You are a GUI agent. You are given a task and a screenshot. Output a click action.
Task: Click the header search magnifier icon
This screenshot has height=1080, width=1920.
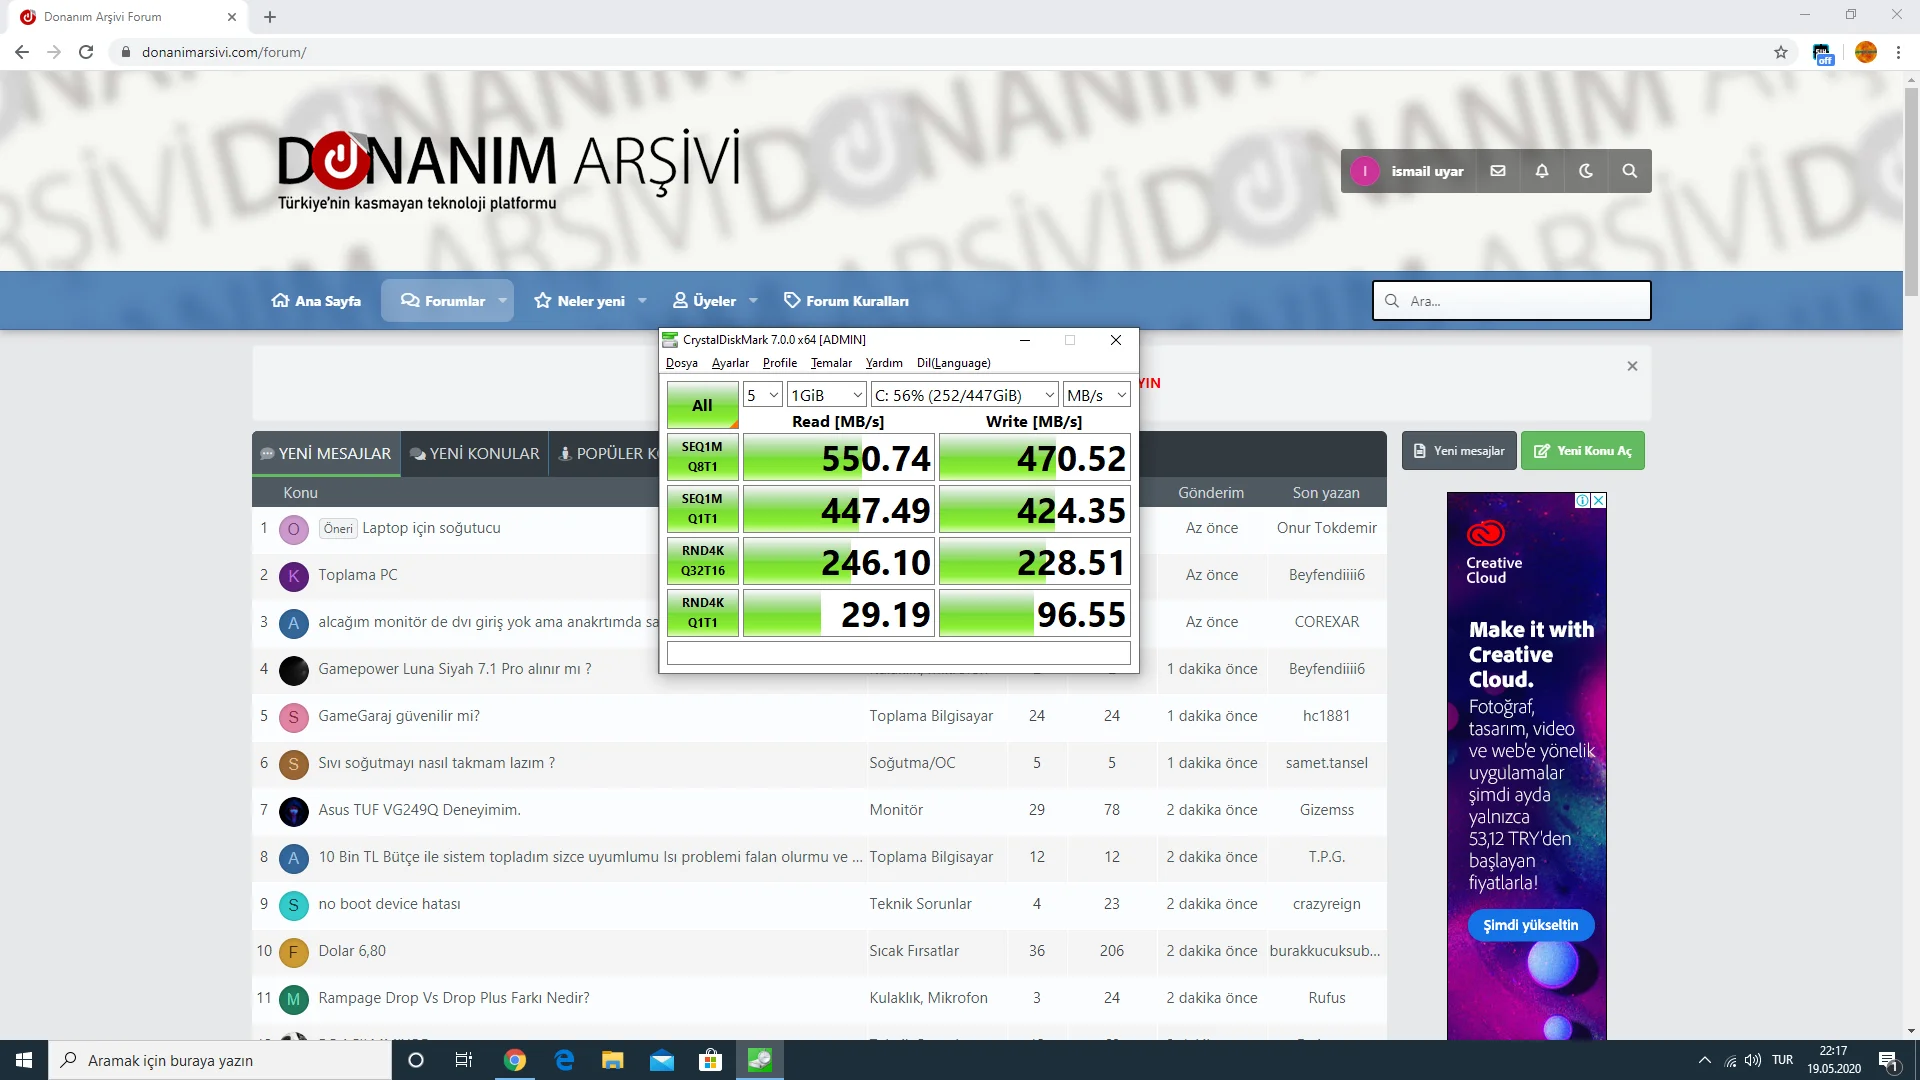(x=1629, y=171)
